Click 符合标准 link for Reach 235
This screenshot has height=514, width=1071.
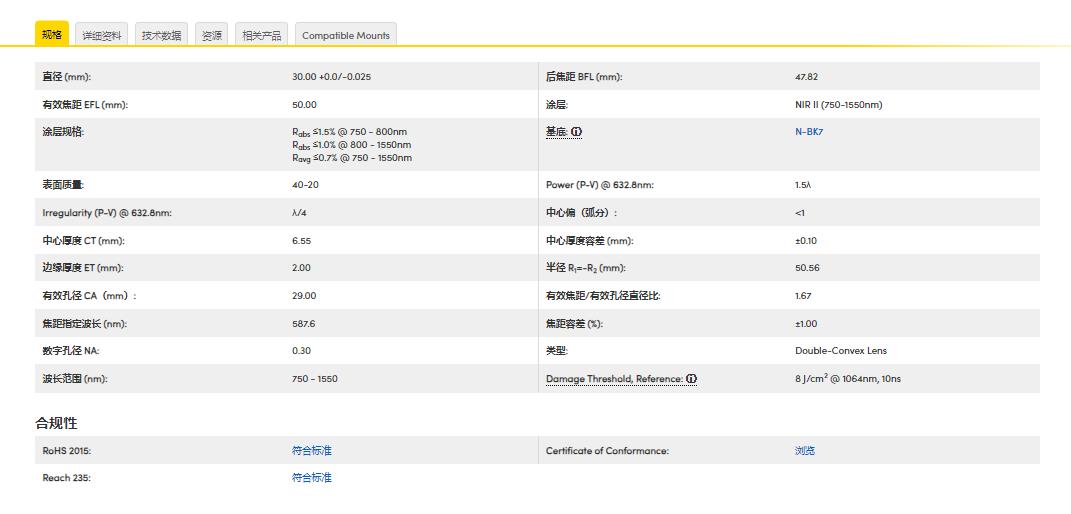click(x=311, y=478)
